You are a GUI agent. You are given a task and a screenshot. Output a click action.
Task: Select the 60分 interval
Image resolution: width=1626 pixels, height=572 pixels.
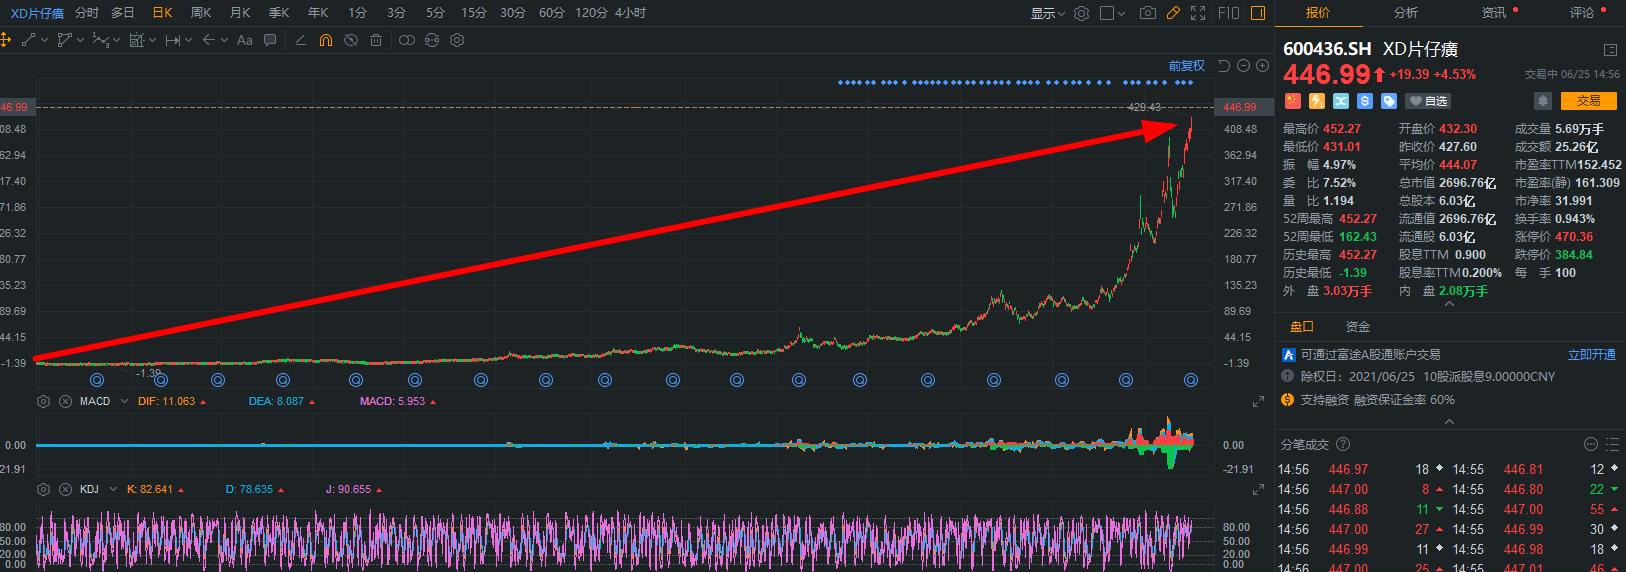coord(551,13)
